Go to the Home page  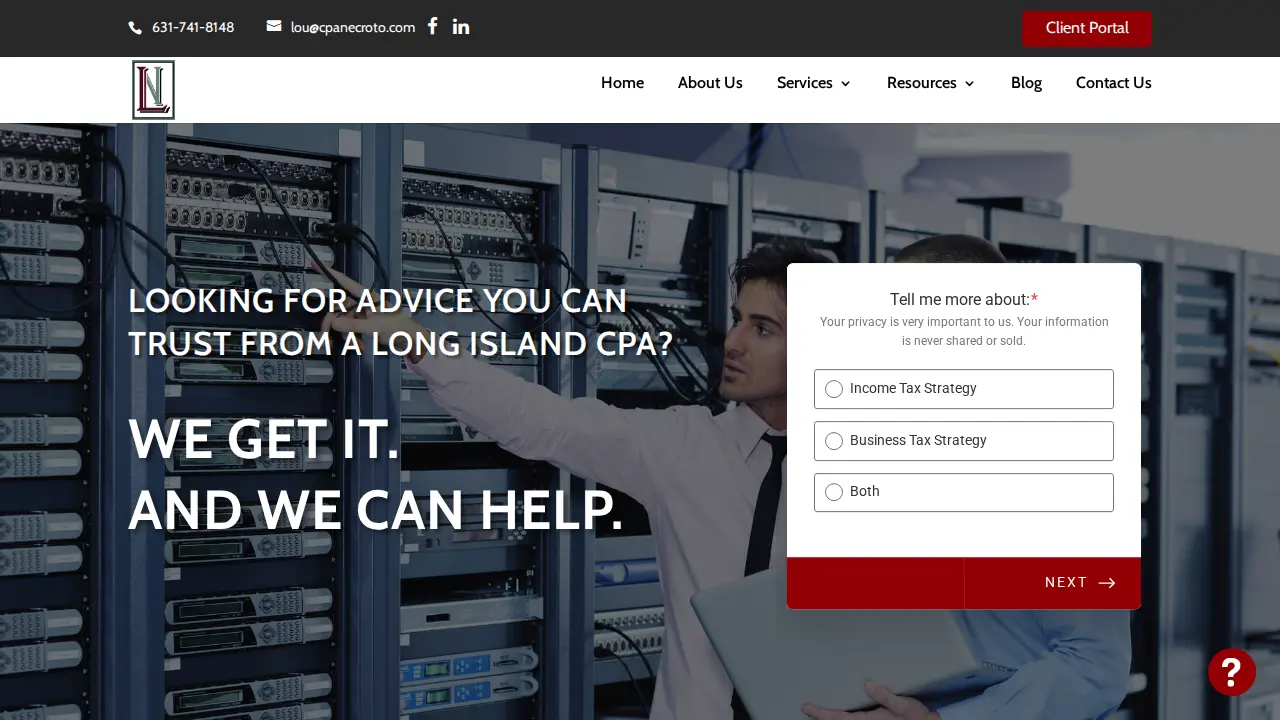coord(622,83)
